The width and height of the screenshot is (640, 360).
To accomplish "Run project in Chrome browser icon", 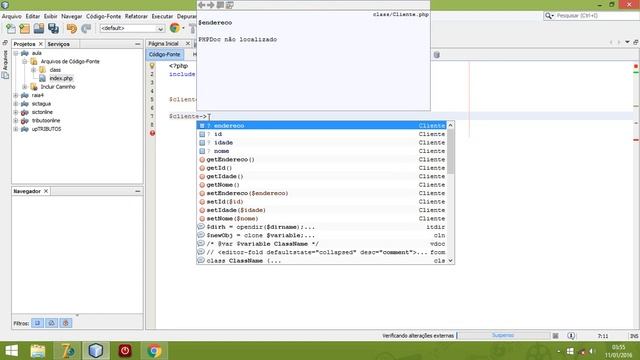I will [x=175, y=28].
